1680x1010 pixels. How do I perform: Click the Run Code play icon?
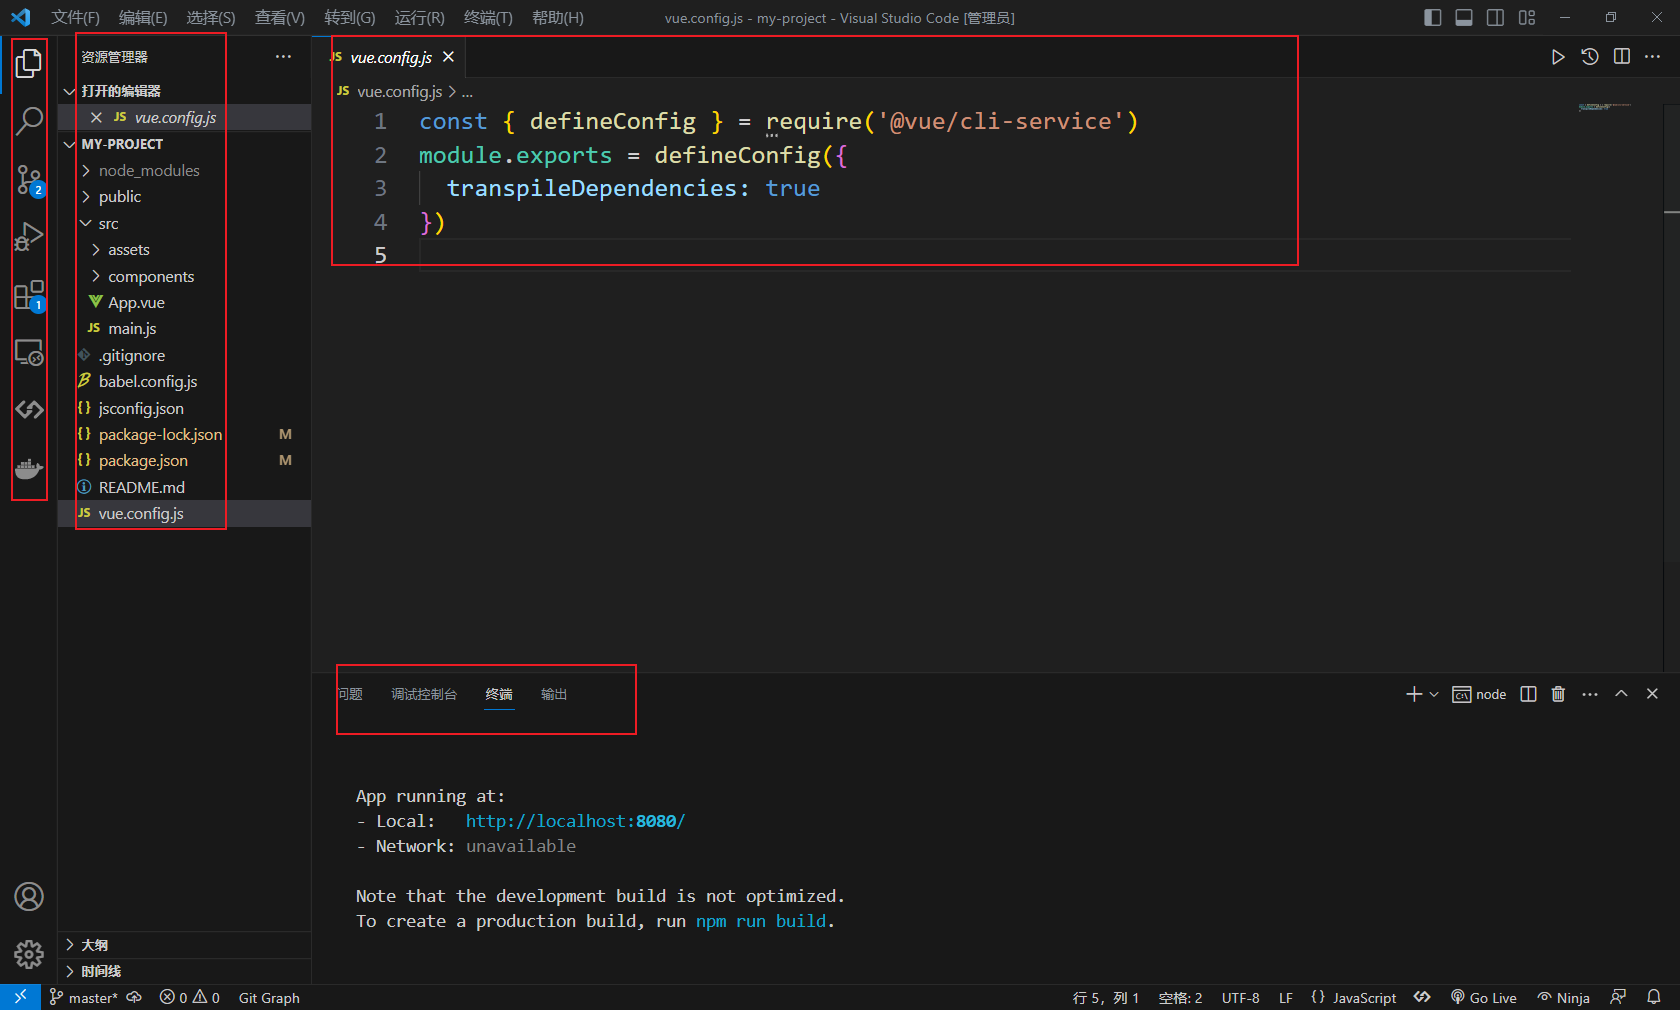[x=1557, y=57]
